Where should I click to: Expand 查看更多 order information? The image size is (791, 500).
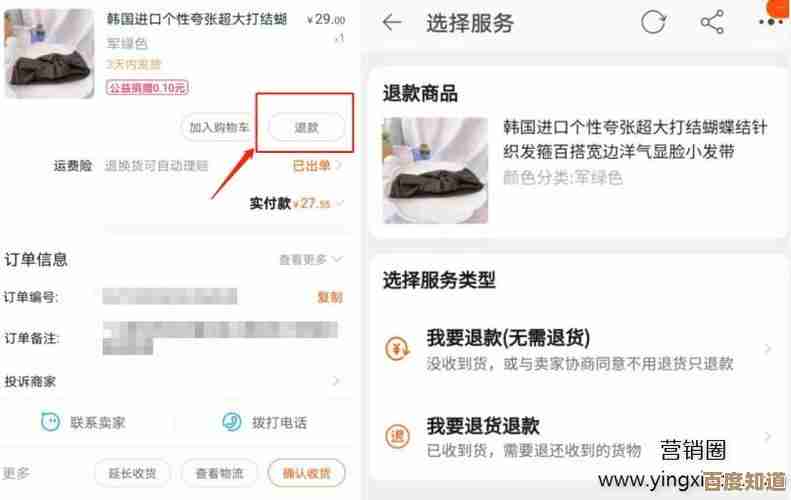coord(311,259)
